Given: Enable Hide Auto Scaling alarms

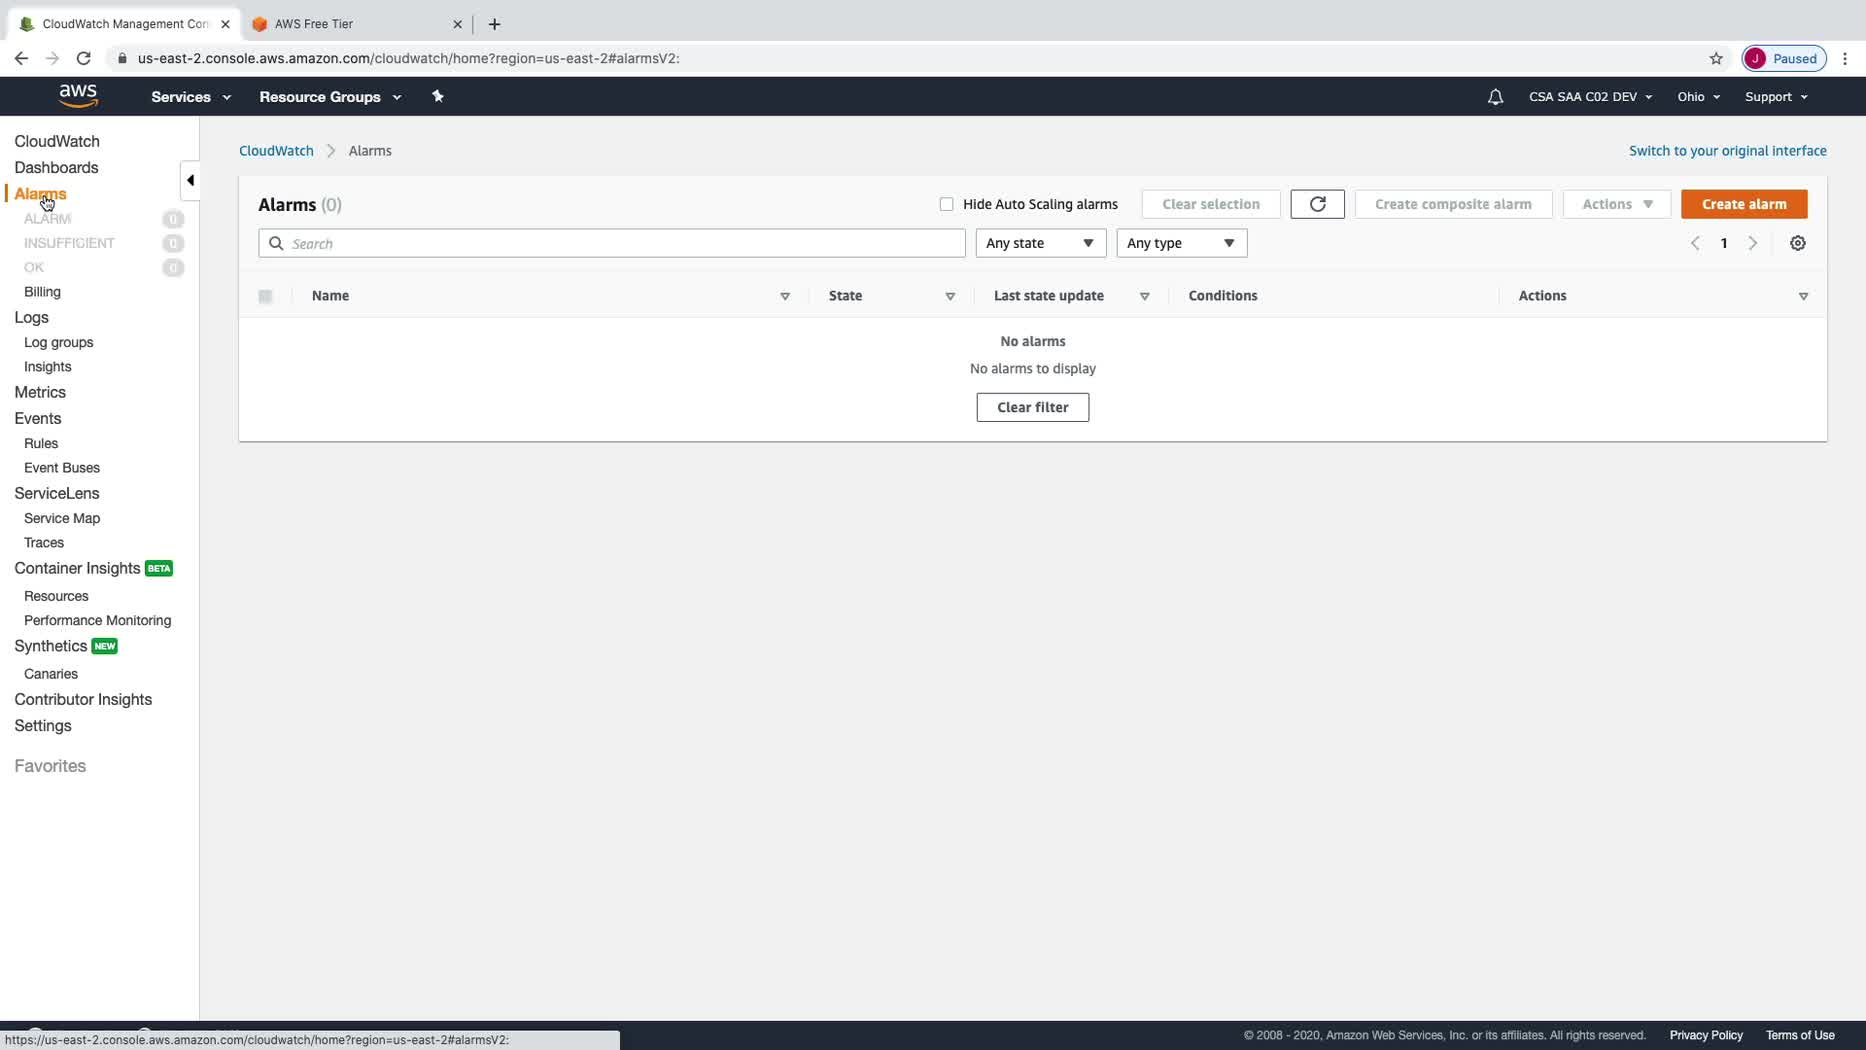Looking at the screenshot, I should 946,204.
